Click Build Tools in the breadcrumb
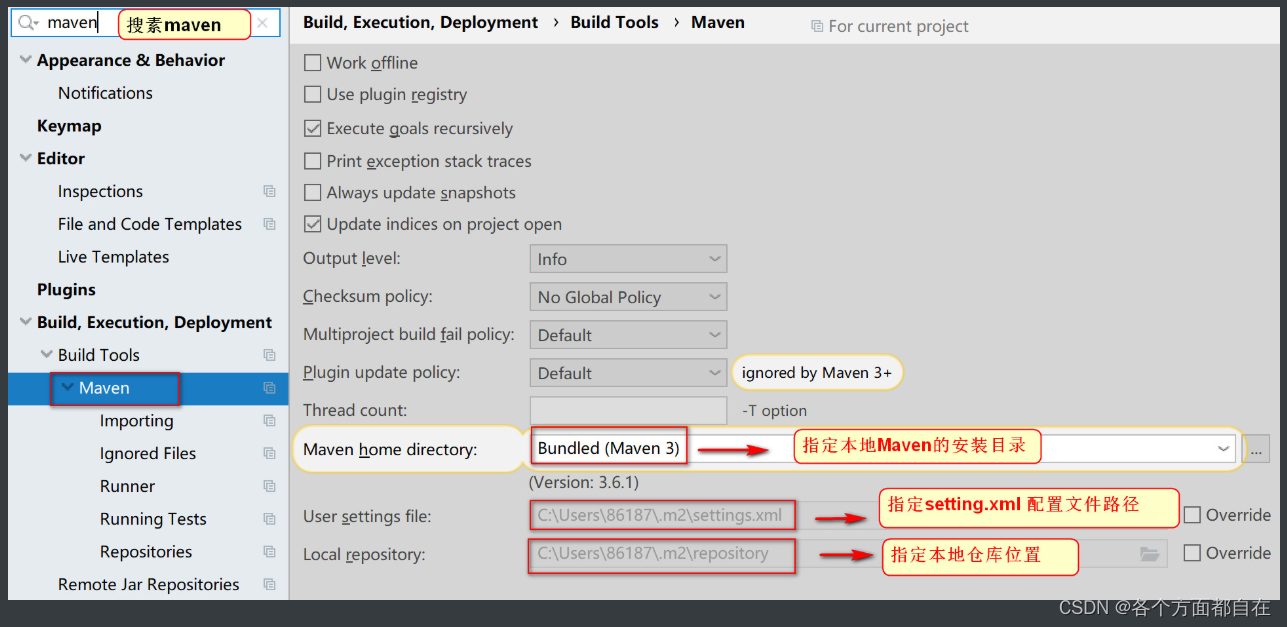Screen dimensions: 1287x627 (615, 22)
